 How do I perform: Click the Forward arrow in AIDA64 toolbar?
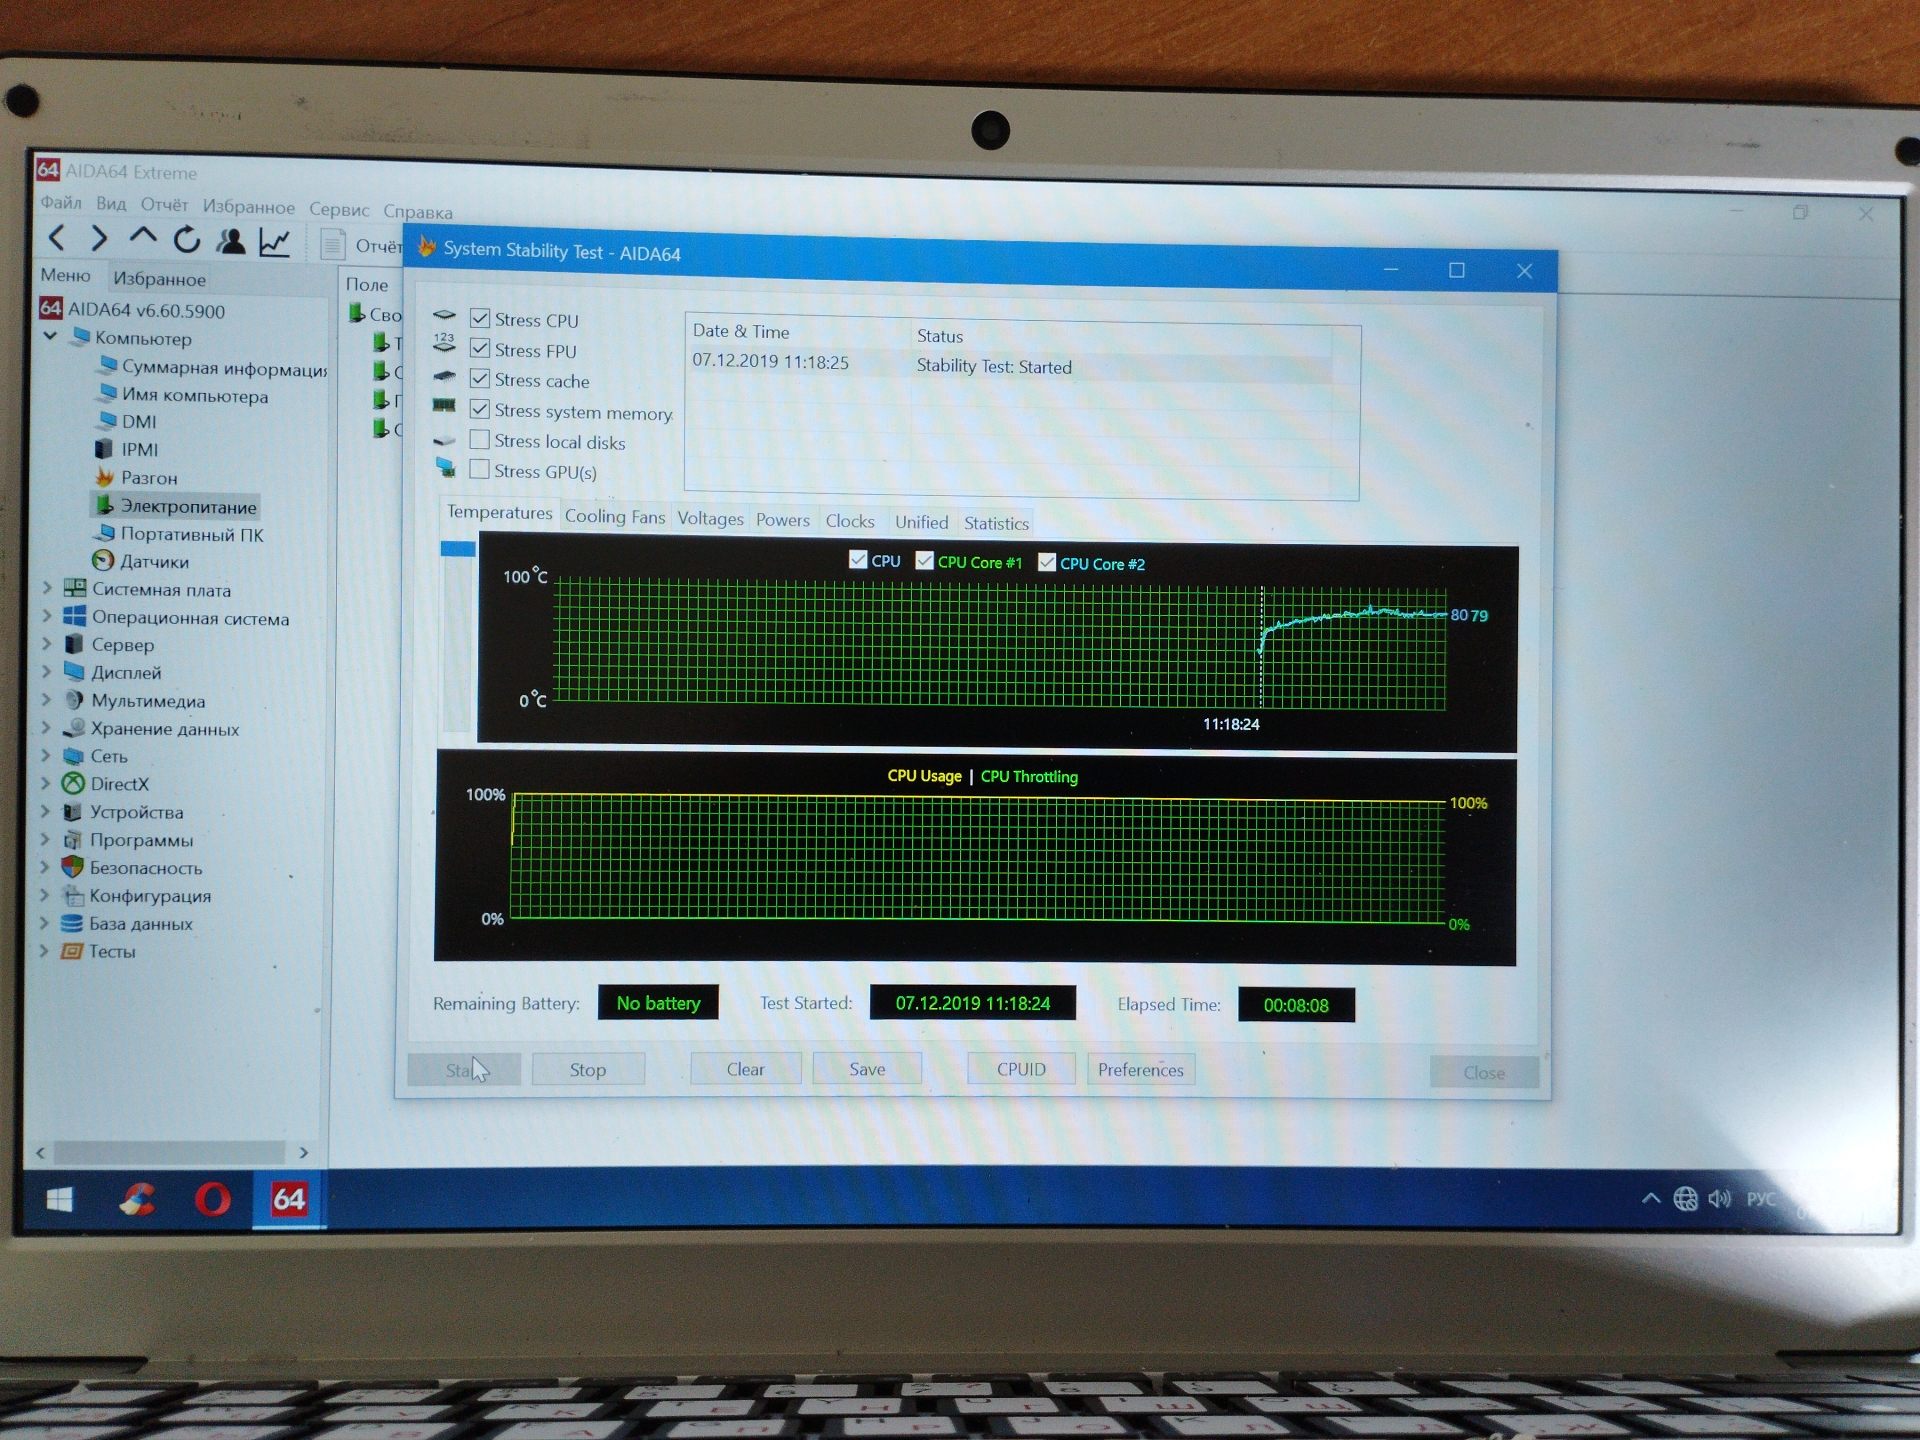pyautogui.click(x=98, y=238)
